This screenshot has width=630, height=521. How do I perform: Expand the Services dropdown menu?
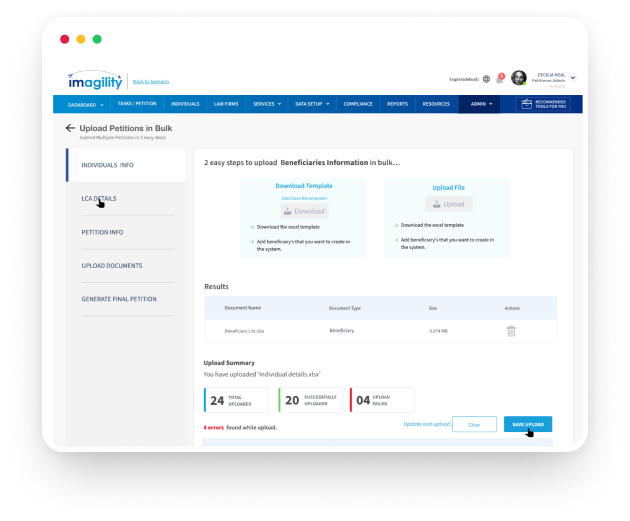[x=267, y=104]
